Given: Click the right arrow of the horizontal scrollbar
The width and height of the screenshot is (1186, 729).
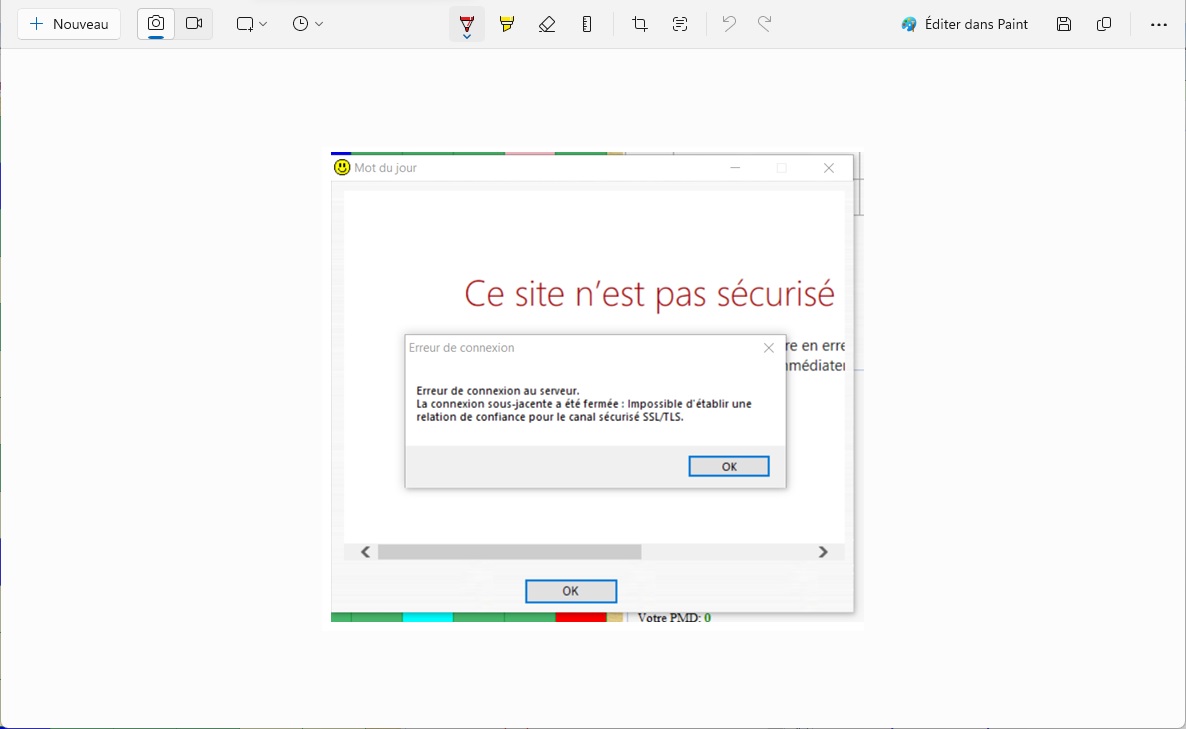Looking at the screenshot, I should (x=823, y=552).
